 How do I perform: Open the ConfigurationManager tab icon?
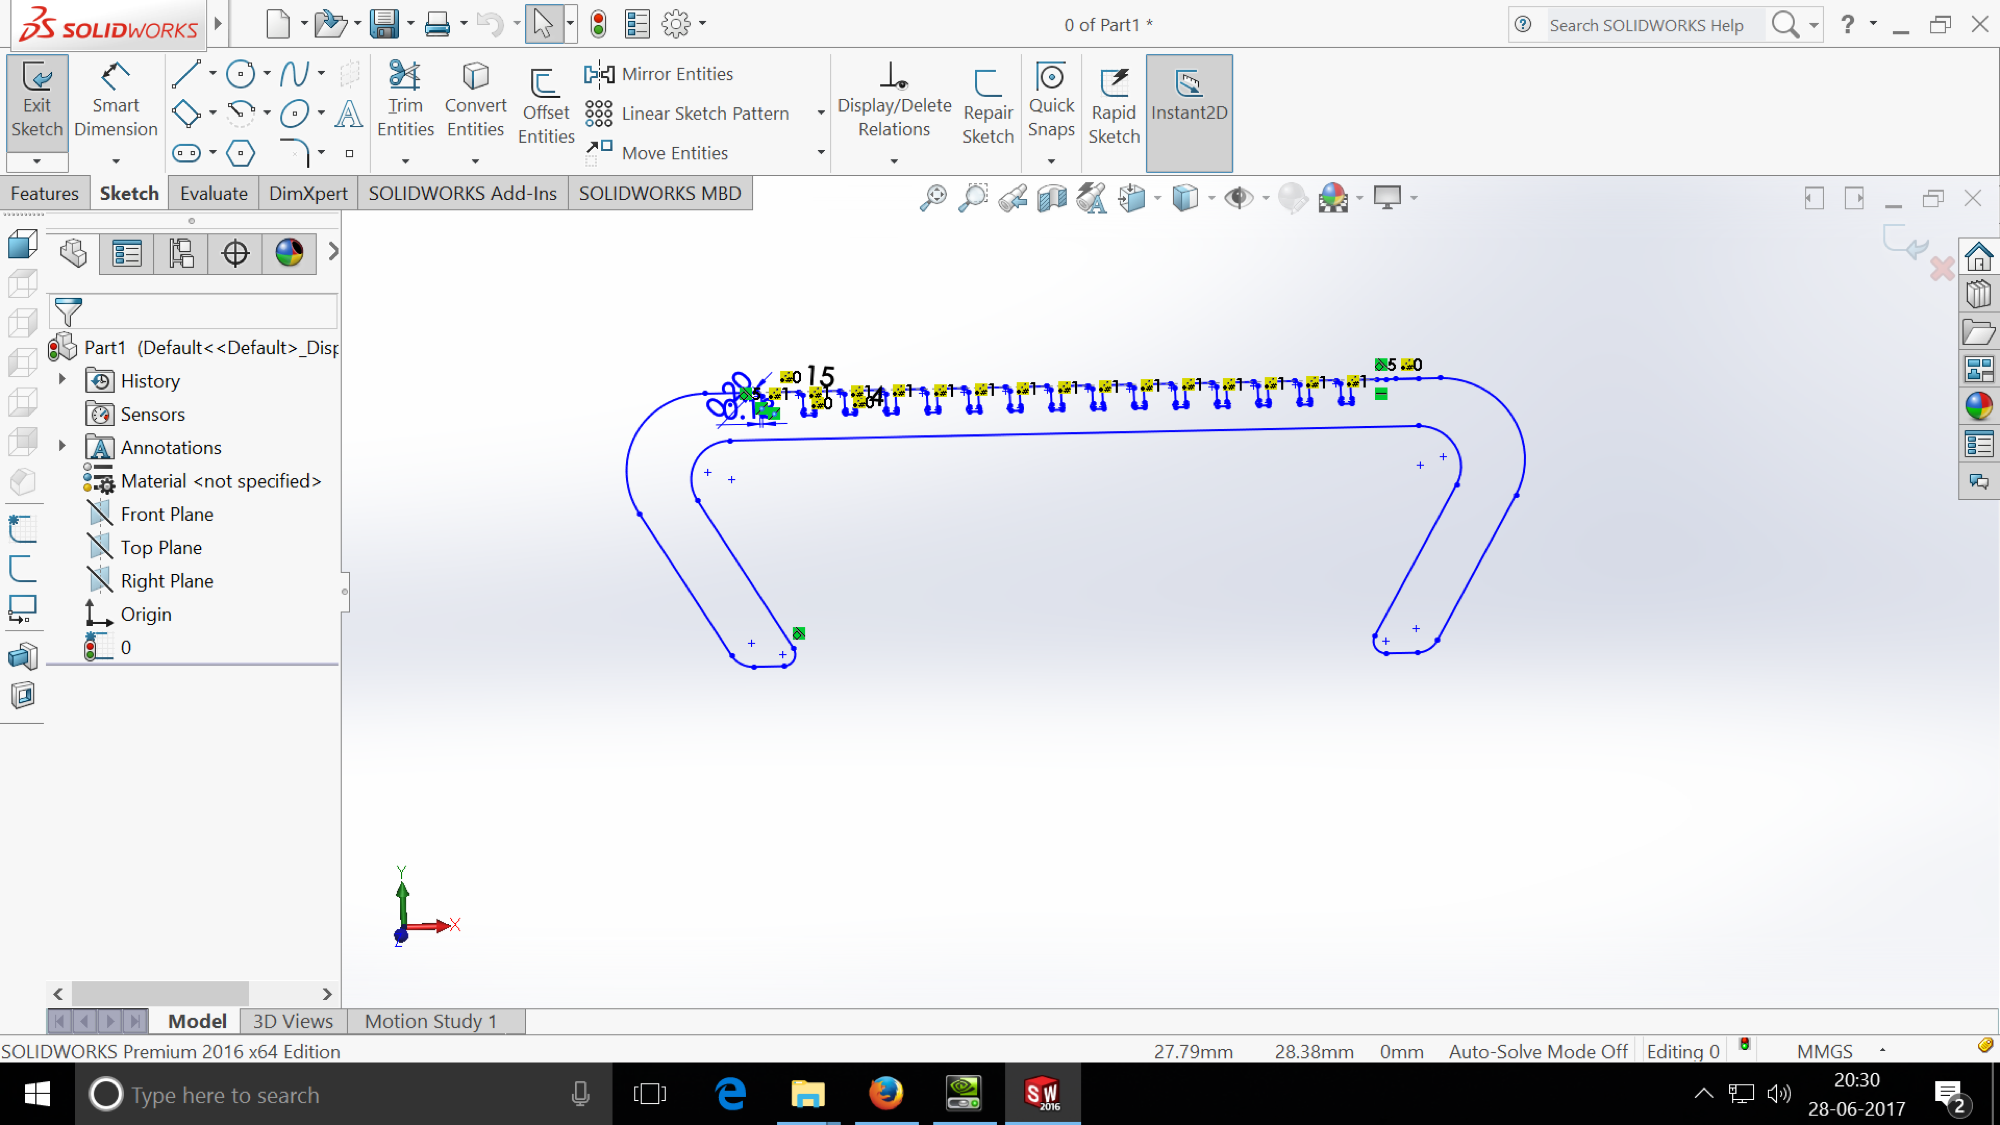click(x=181, y=253)
